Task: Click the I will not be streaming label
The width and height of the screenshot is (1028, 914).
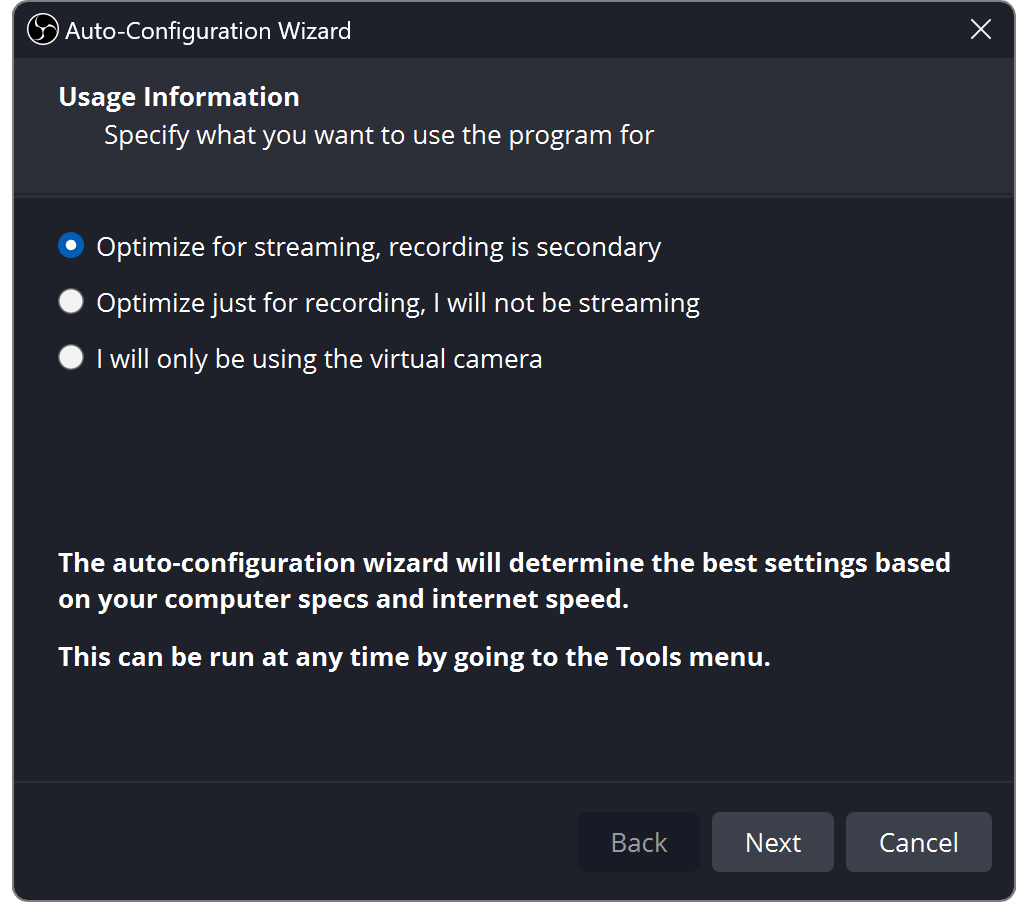Action: click(398, 301)
